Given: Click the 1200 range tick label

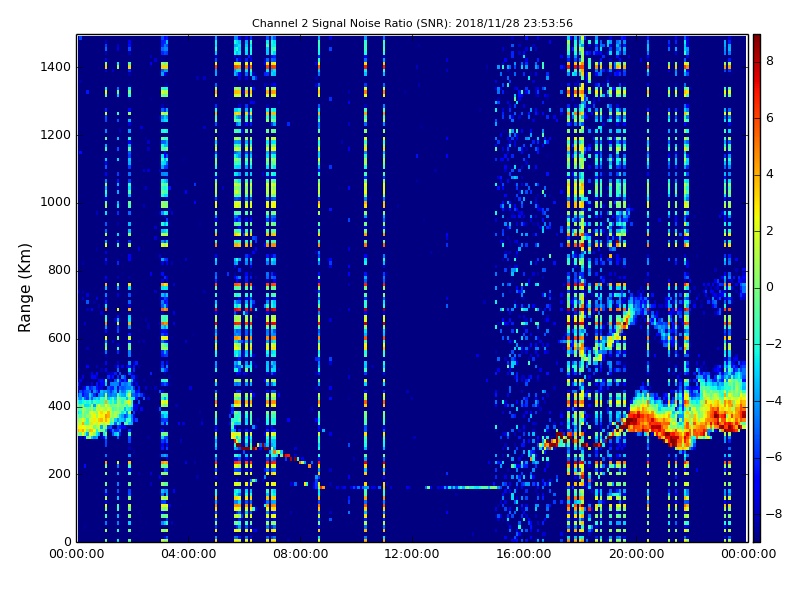Looking at the screenshot, I should 55,135.
